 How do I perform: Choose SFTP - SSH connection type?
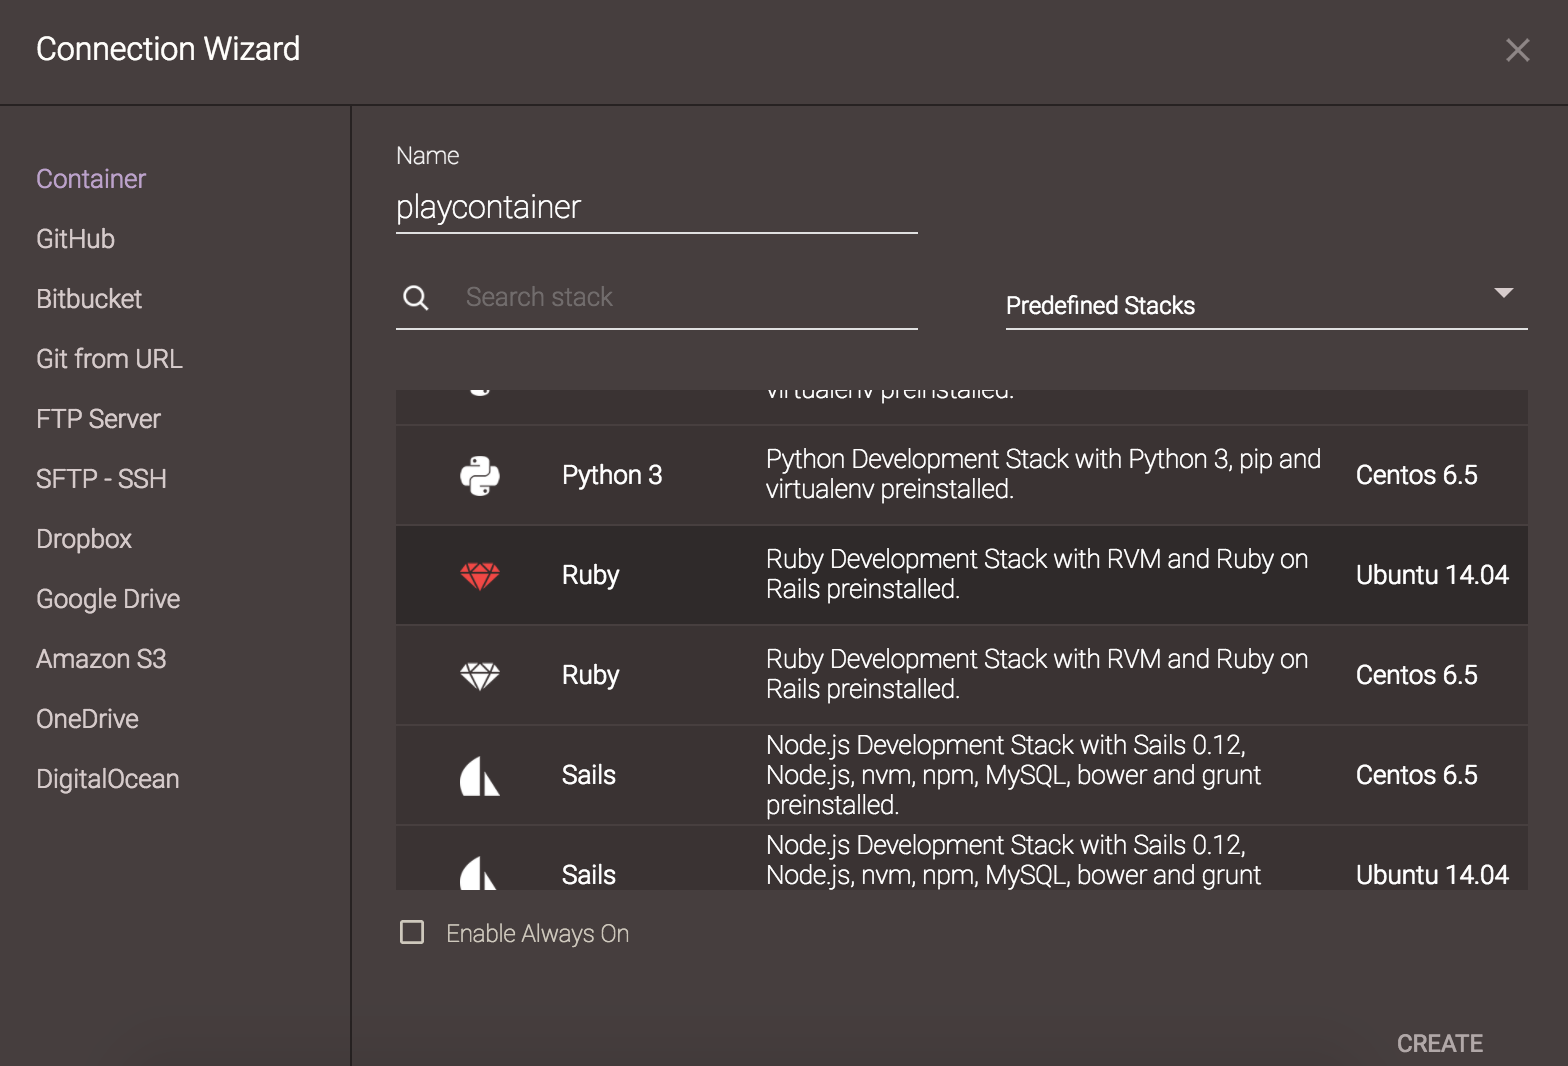(x=101, y=479)
